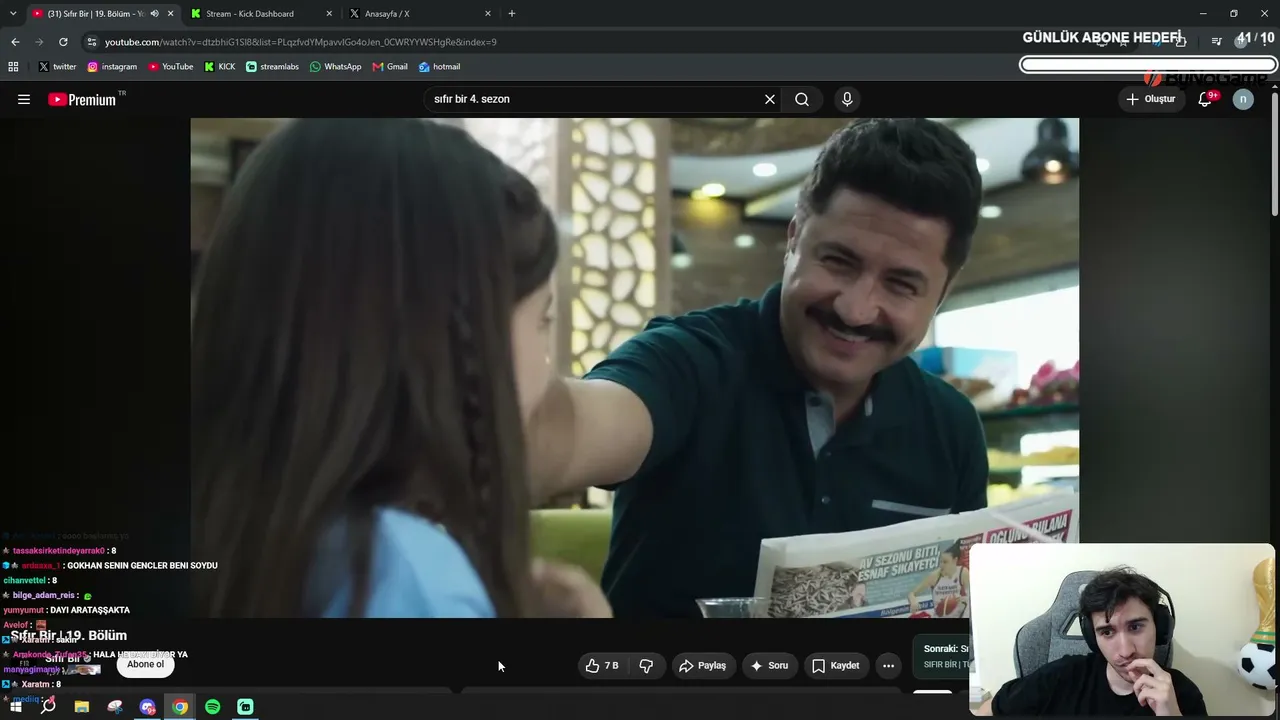The image size is (1280, 720).
Task: Open the hotmail bookmark
Action: point(439,67)
